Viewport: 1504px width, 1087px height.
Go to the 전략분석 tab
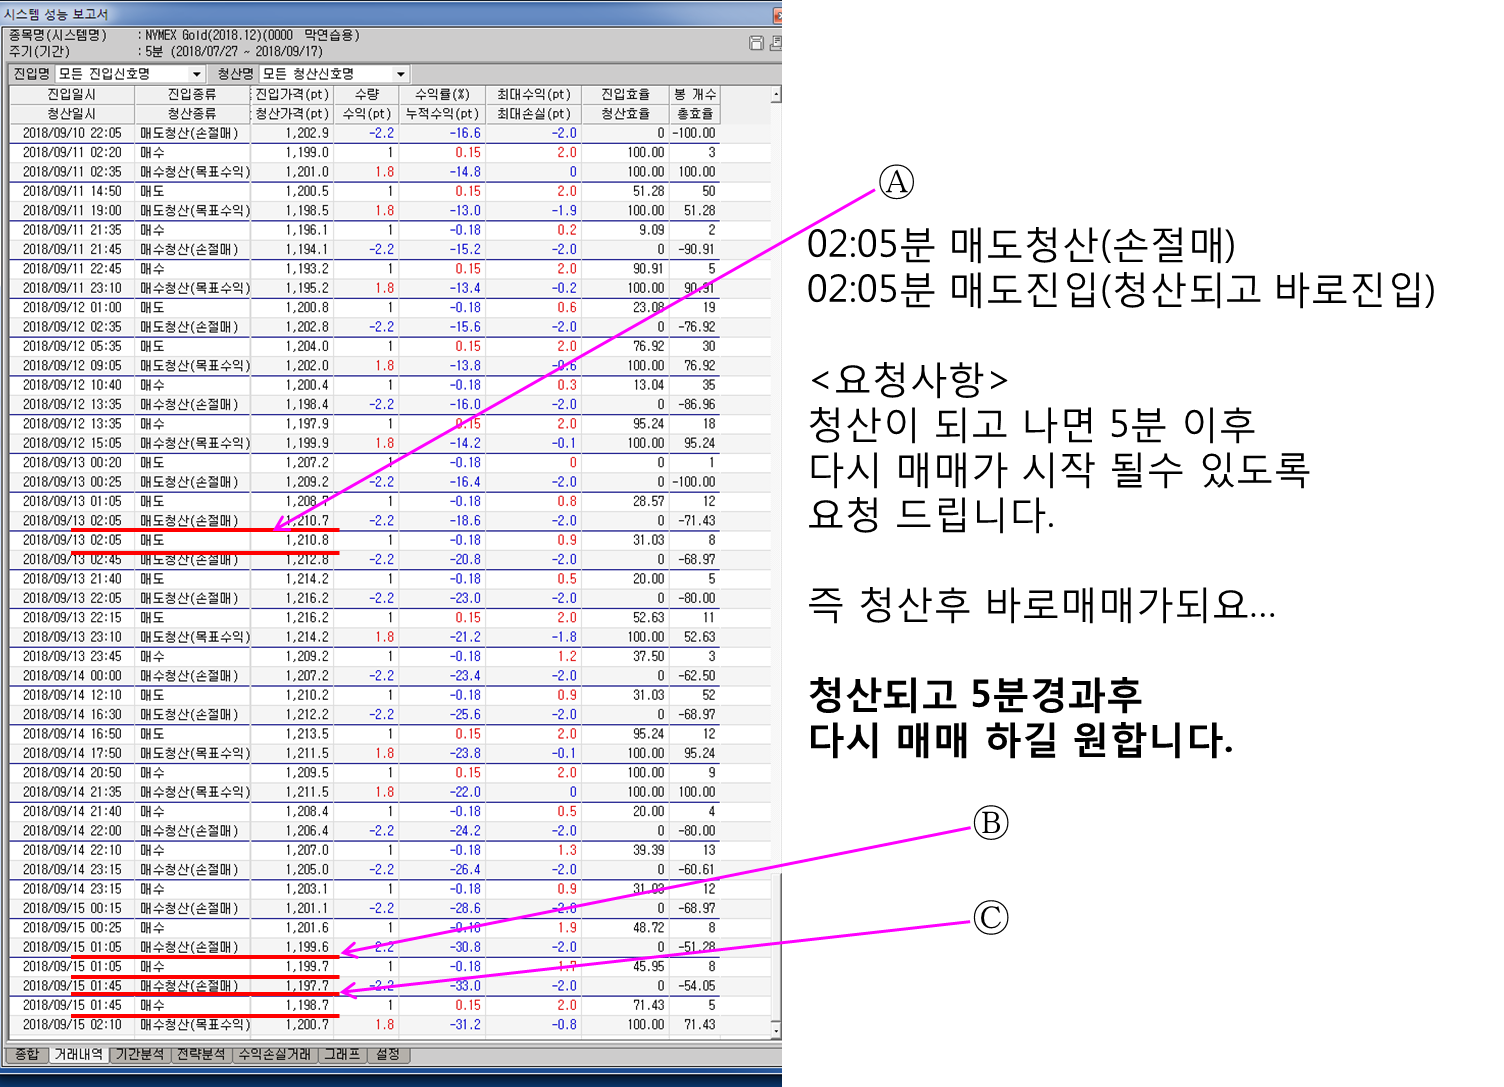tap(201, 1054)
